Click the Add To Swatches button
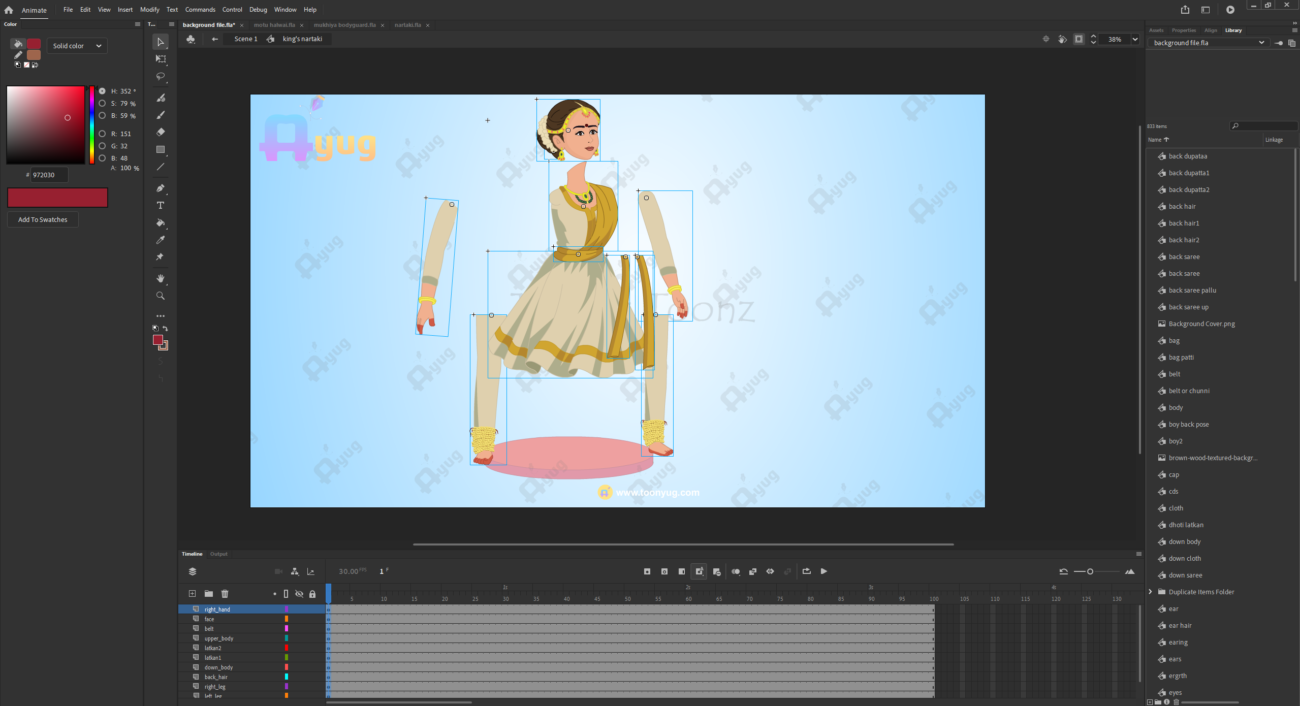This screenshot has height=706, width=1300. coord(43,219)
